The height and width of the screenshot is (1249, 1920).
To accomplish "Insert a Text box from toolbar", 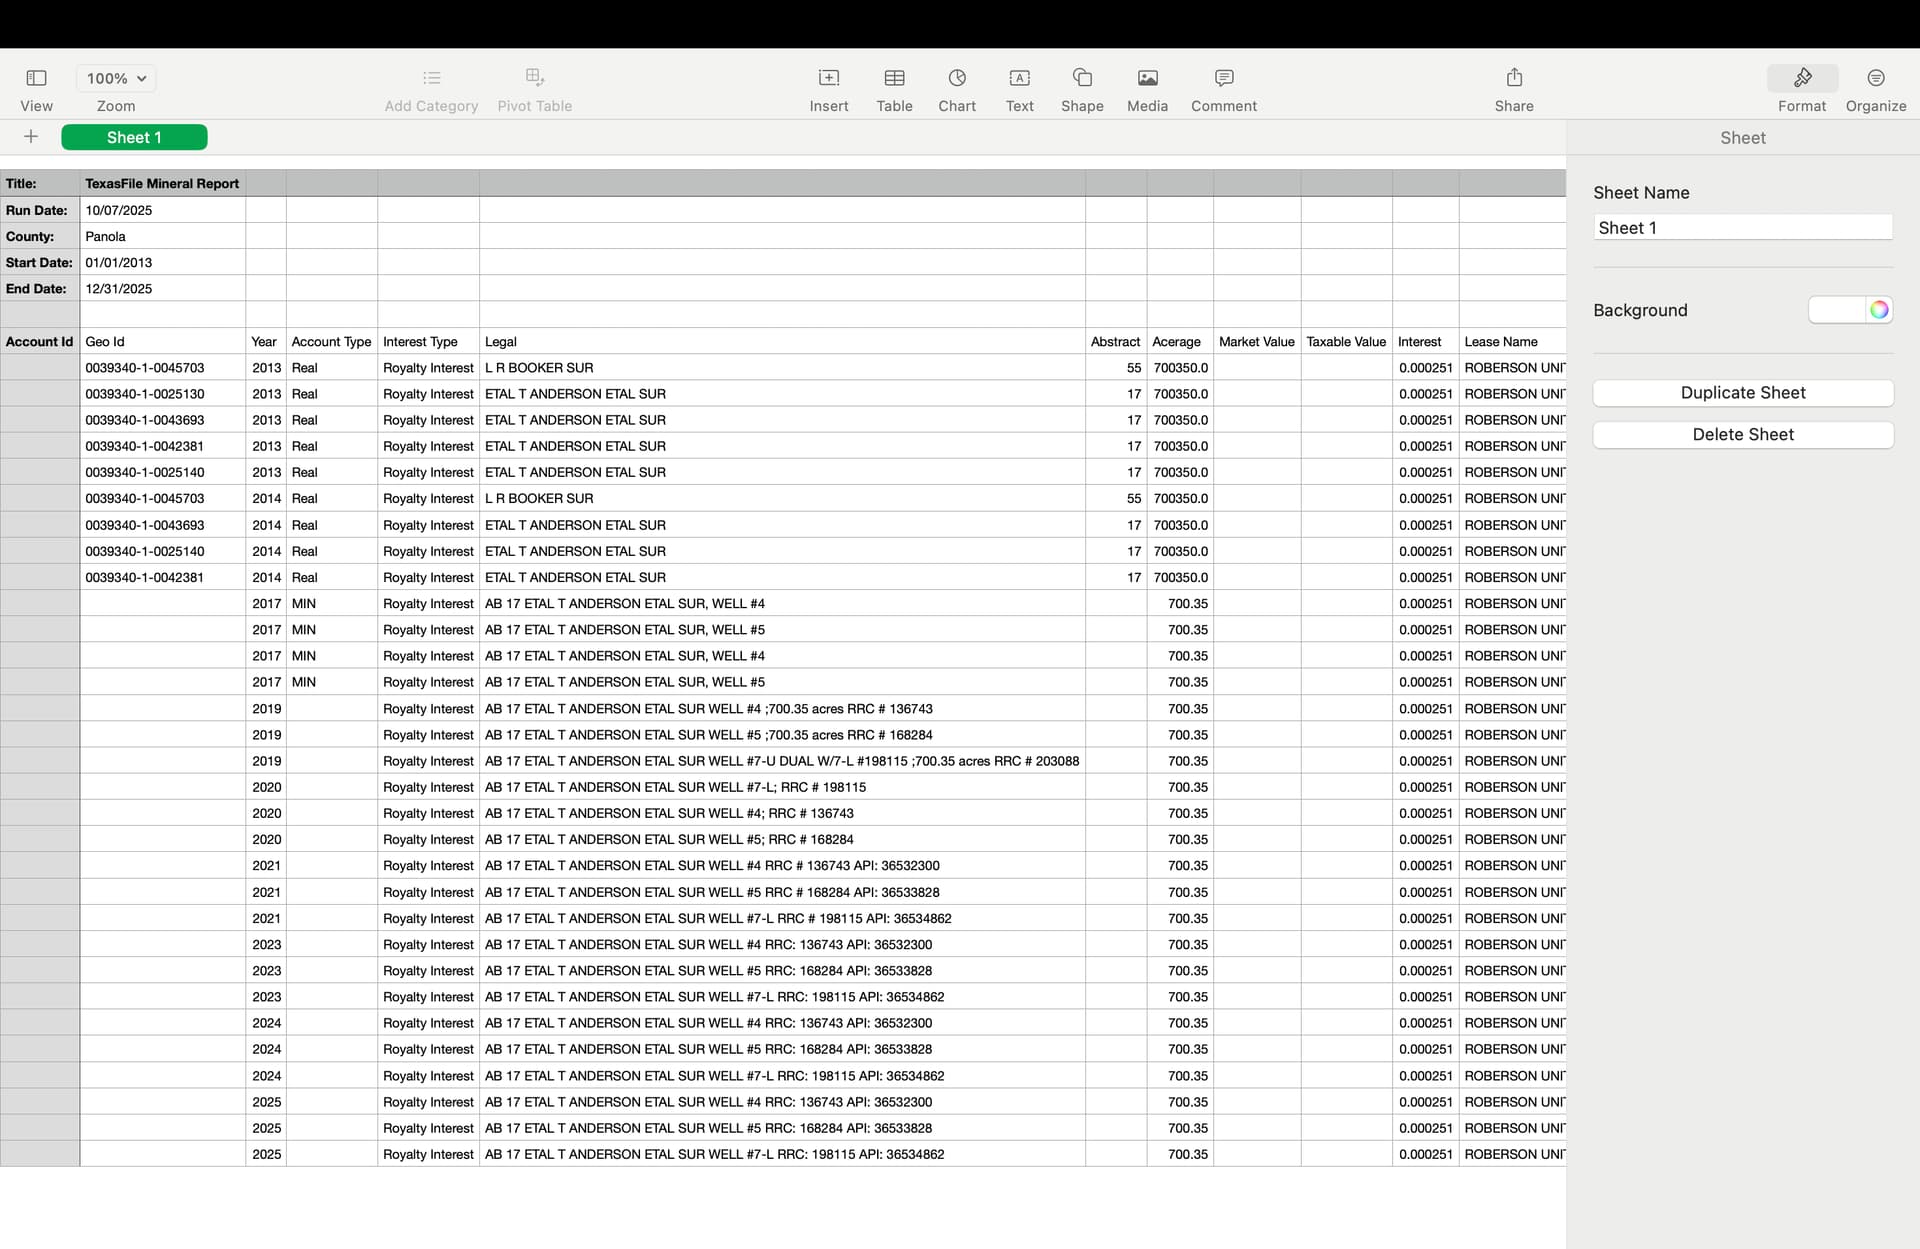I will pos(1019,78).
